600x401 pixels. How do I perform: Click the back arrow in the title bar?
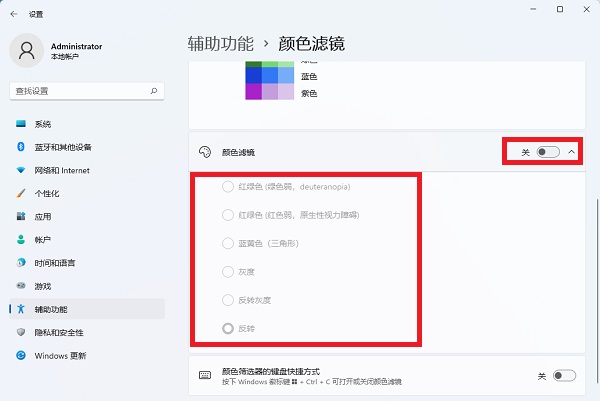click(x=12, y=13)
